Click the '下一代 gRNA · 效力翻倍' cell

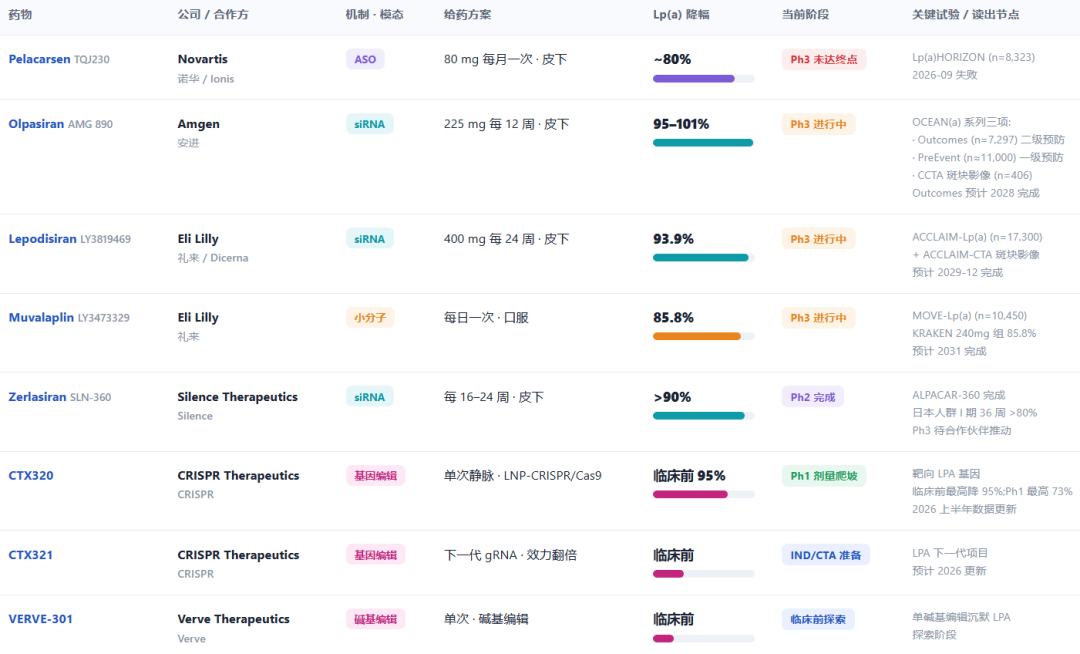coord(510,555)
